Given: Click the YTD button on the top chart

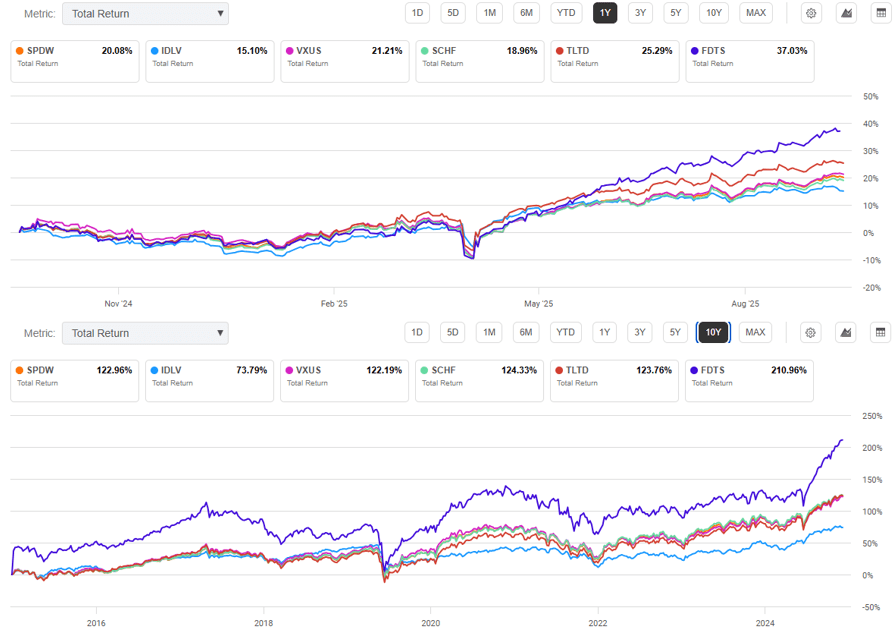Looking at the screenshot, I should click(x=566, y=13).
